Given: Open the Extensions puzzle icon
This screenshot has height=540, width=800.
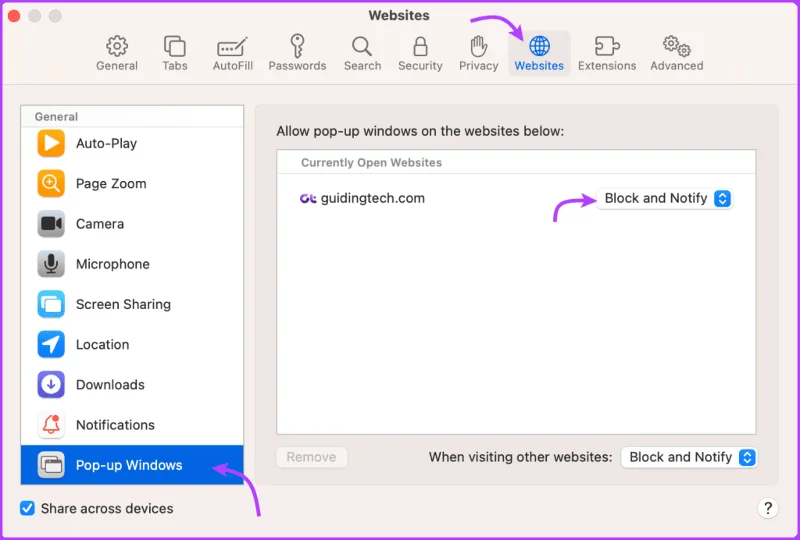Looking at the screenshot, I should coord(607,46).
